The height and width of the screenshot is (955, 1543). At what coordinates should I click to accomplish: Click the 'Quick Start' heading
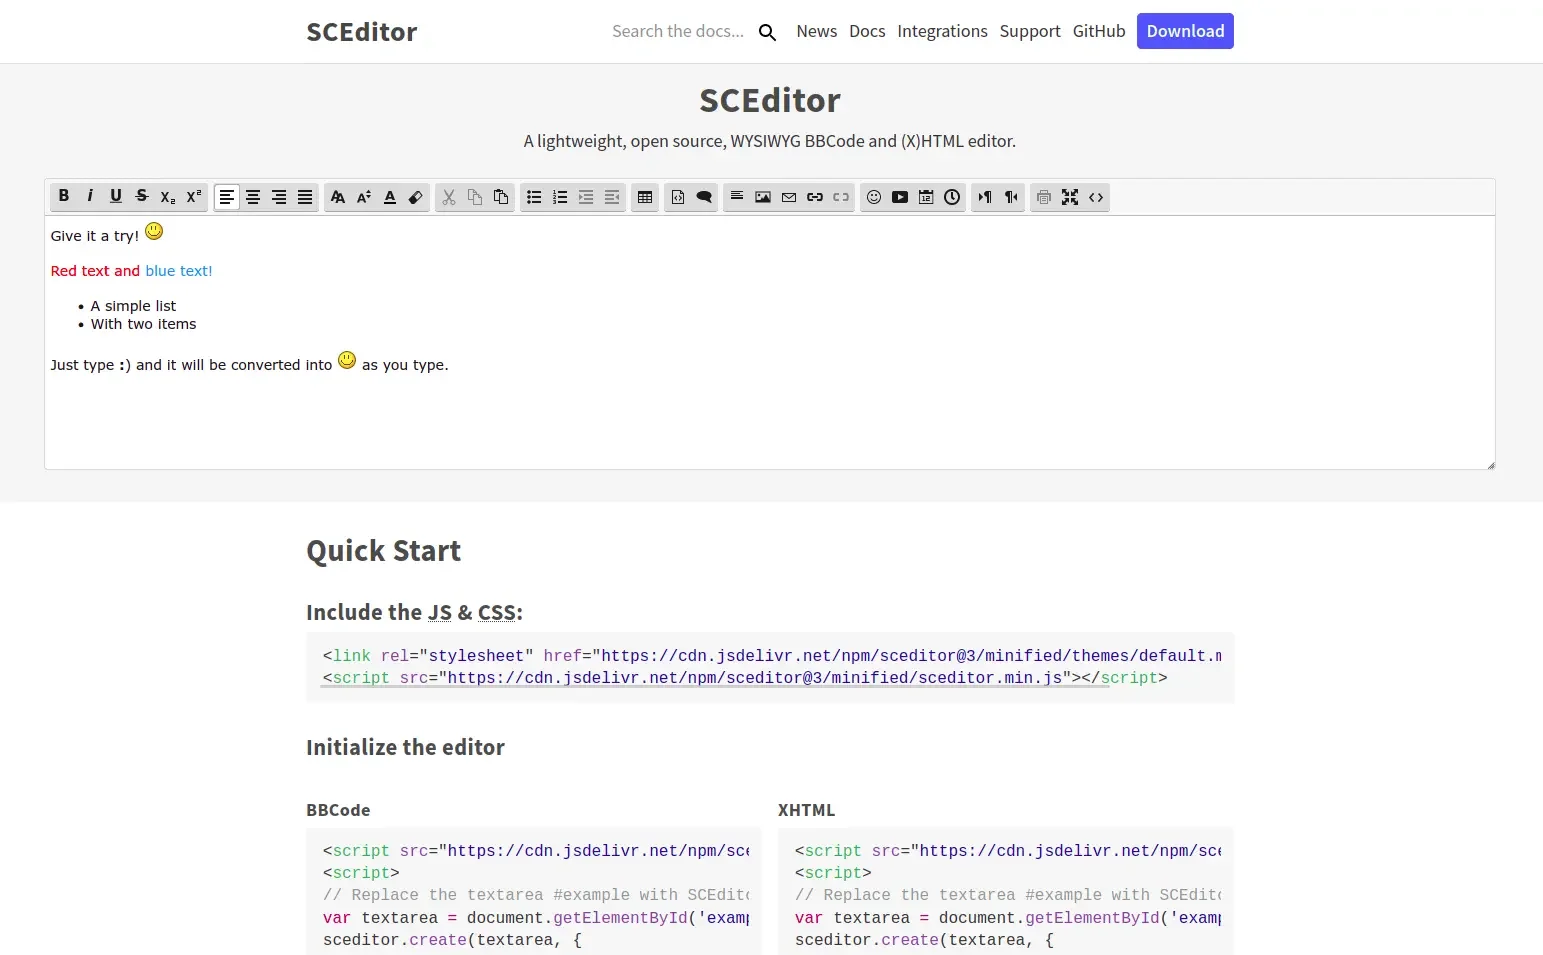[383, 551]
